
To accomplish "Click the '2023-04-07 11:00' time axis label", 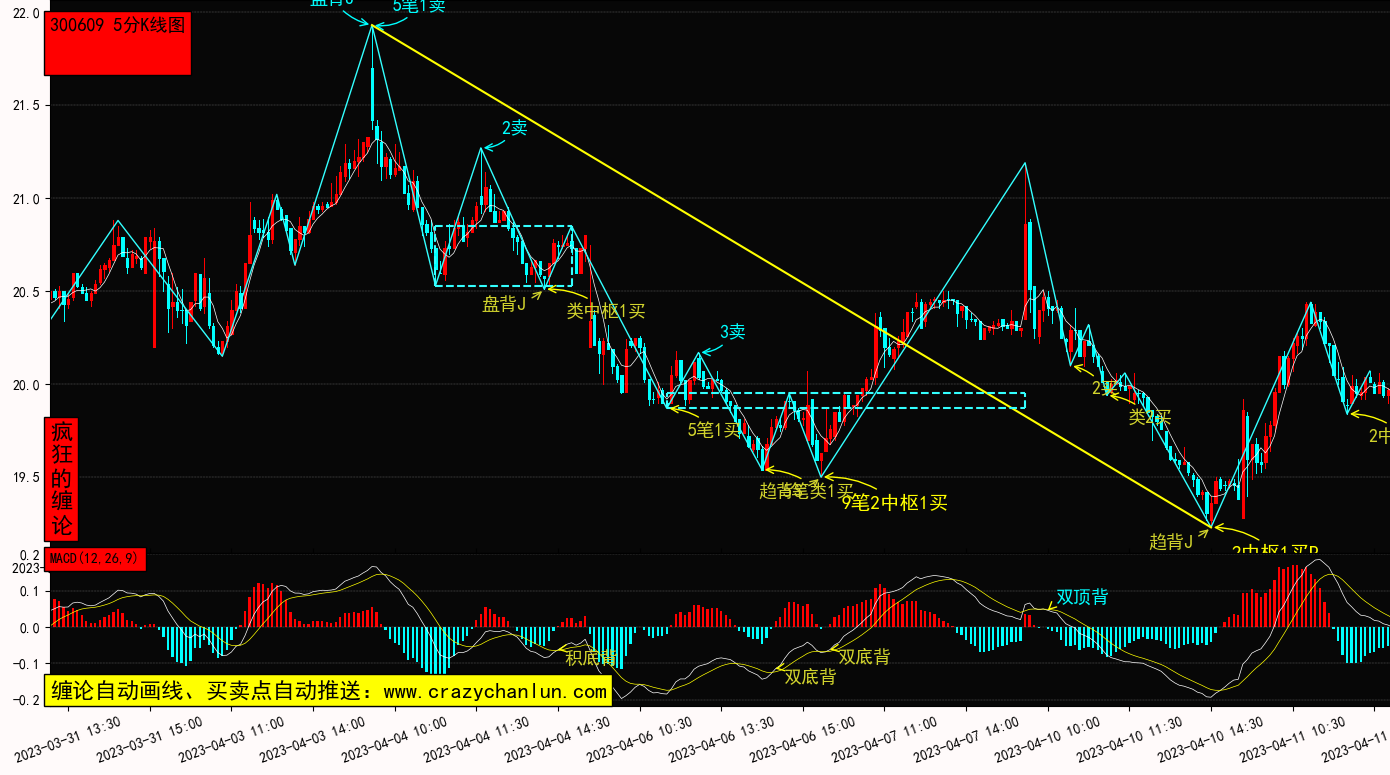I will 885,738.
